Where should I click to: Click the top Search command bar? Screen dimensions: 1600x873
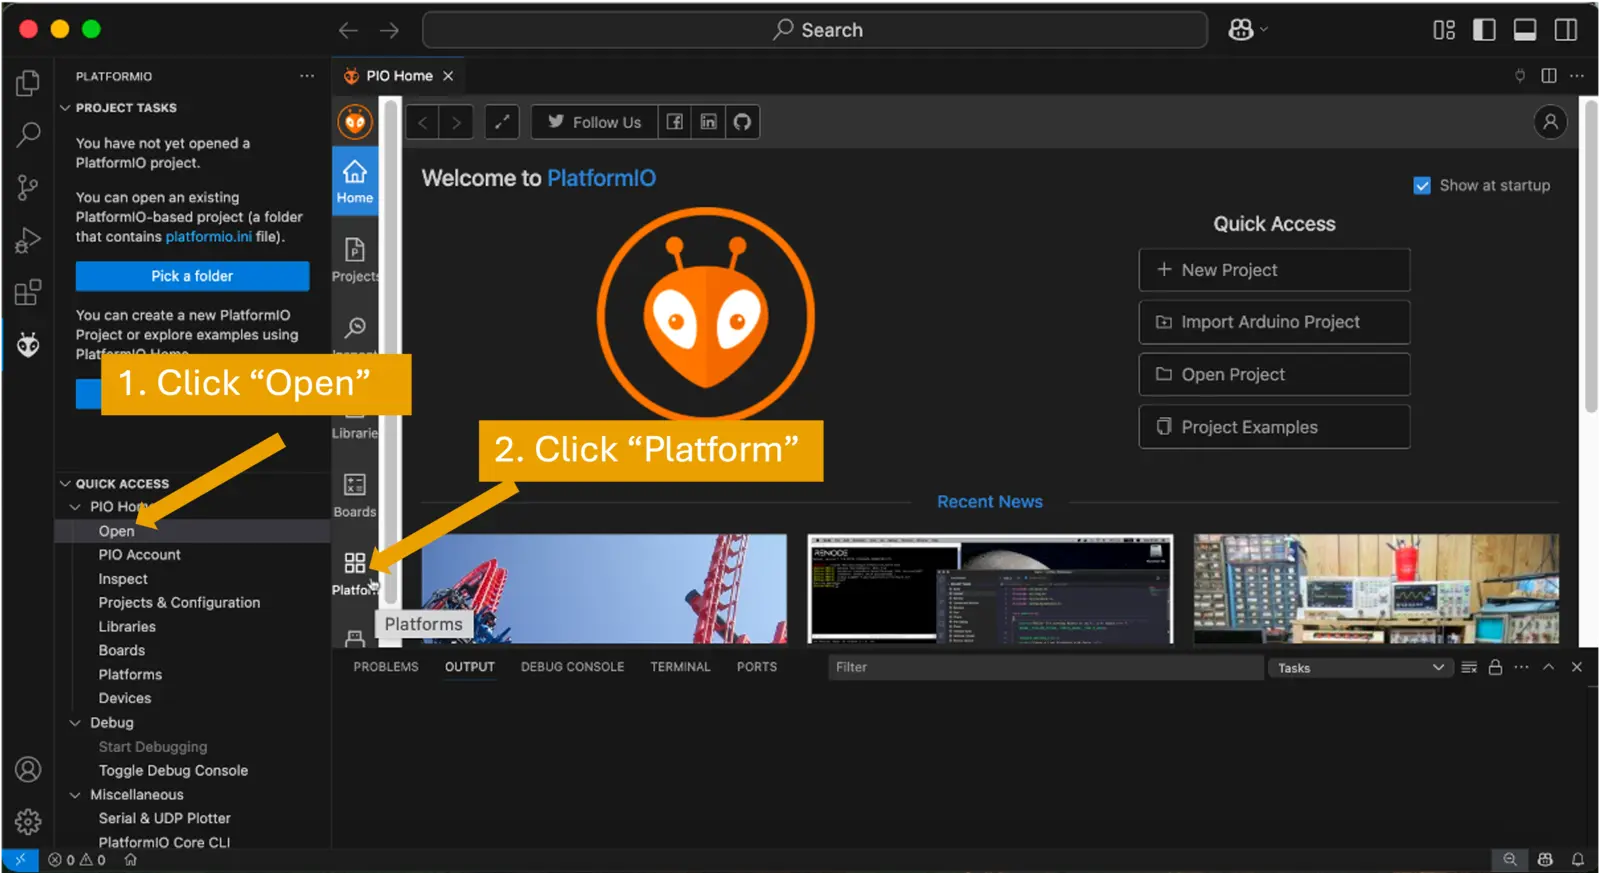(815, 30)
